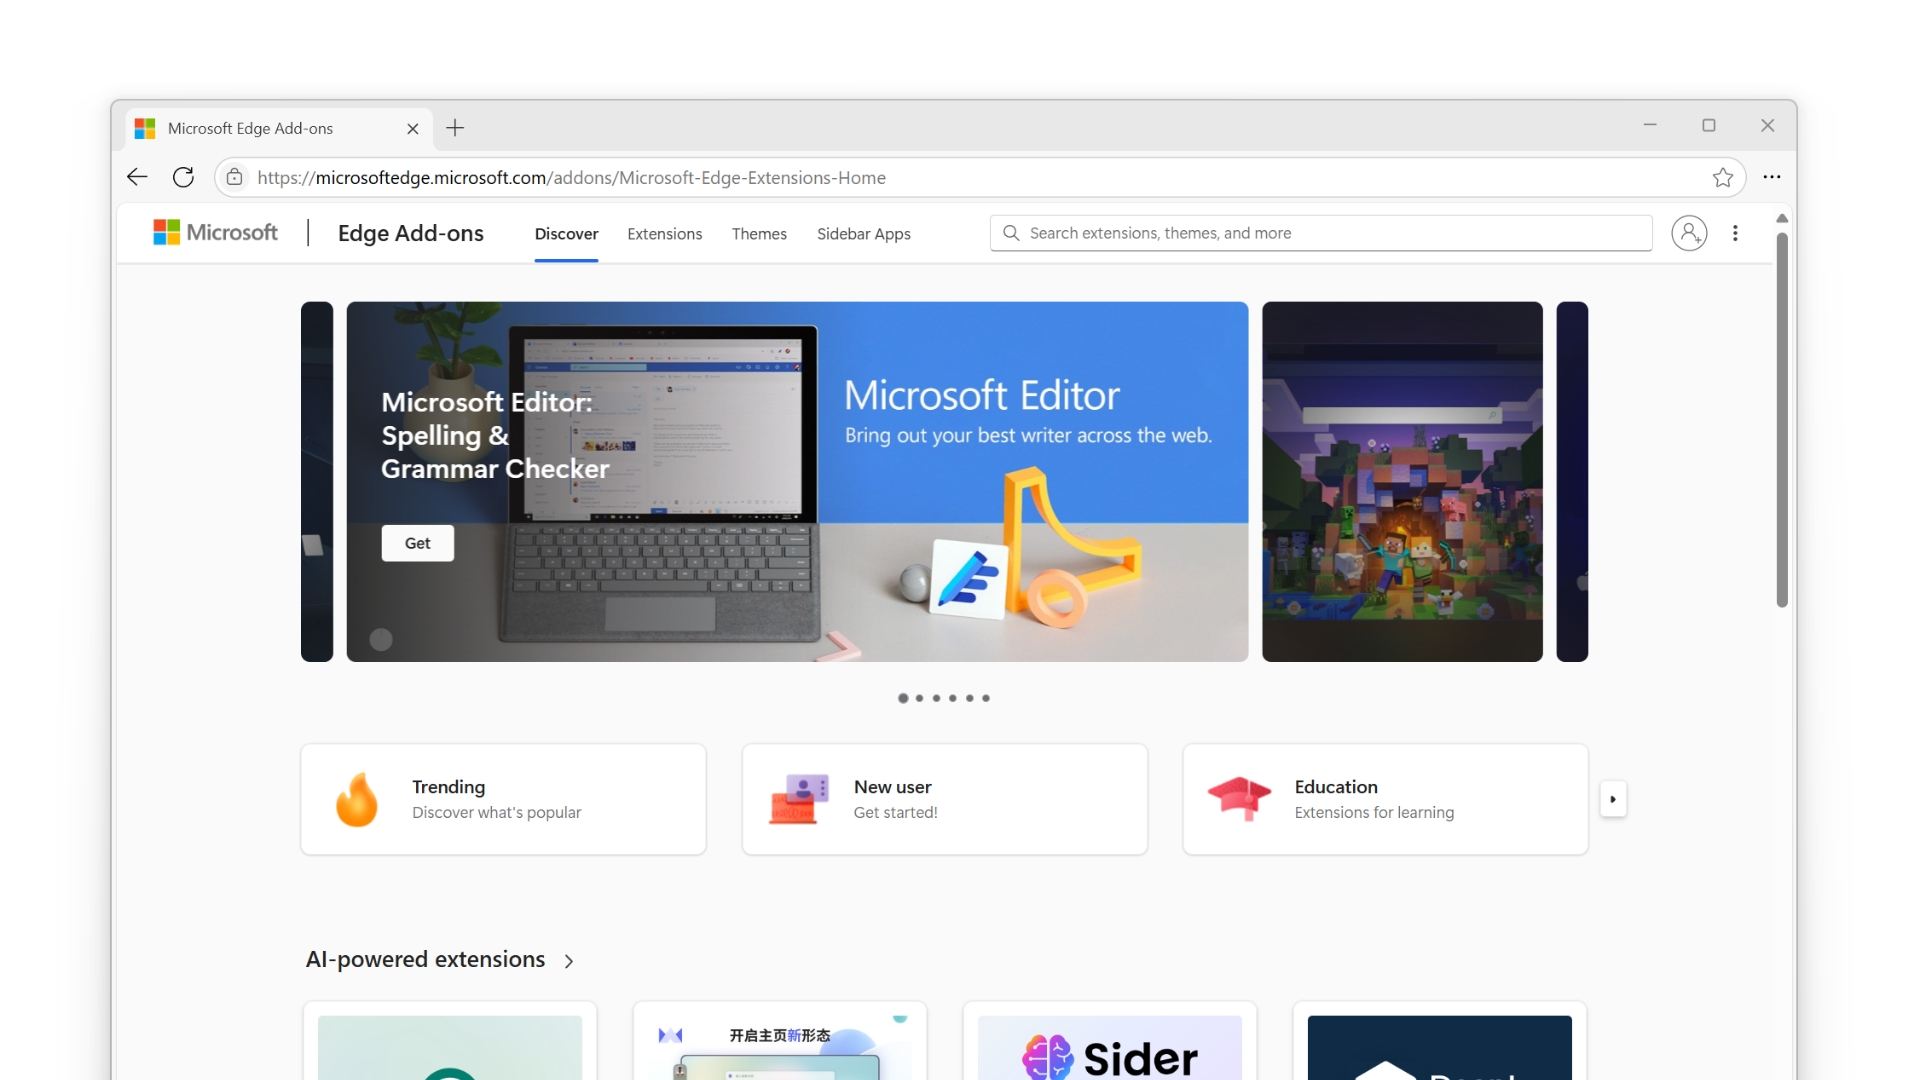Select the fourth carousel indicator dot
This screenshot has height=1080, width=1920.
[x=952, y=698]
